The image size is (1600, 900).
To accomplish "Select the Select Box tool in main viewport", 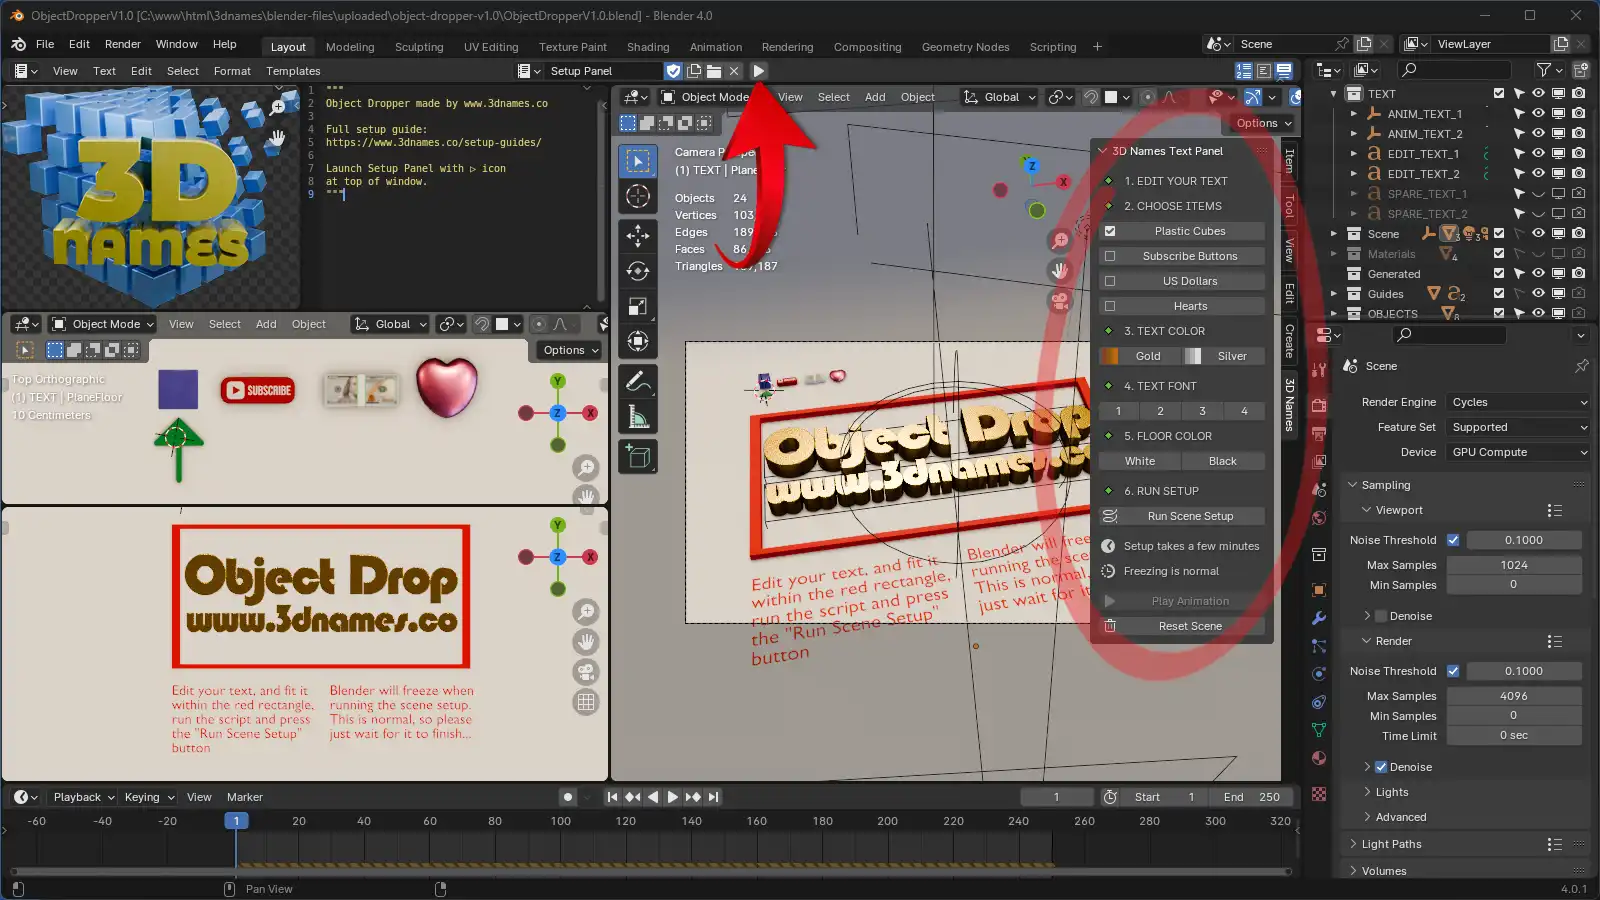I will coord(638,161).
